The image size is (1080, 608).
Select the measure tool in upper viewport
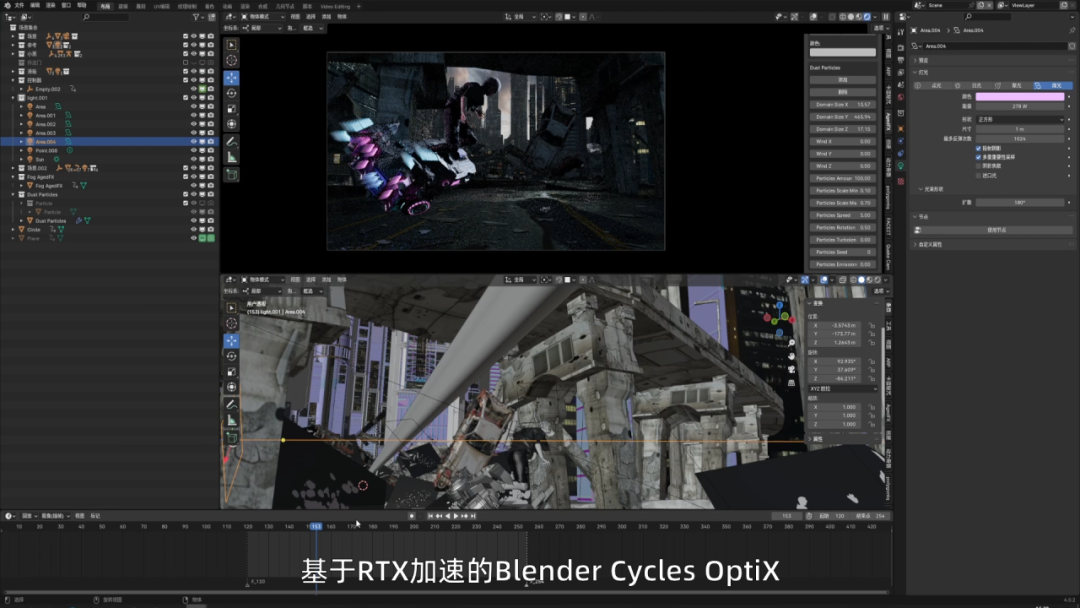click(x=231, y=158)
